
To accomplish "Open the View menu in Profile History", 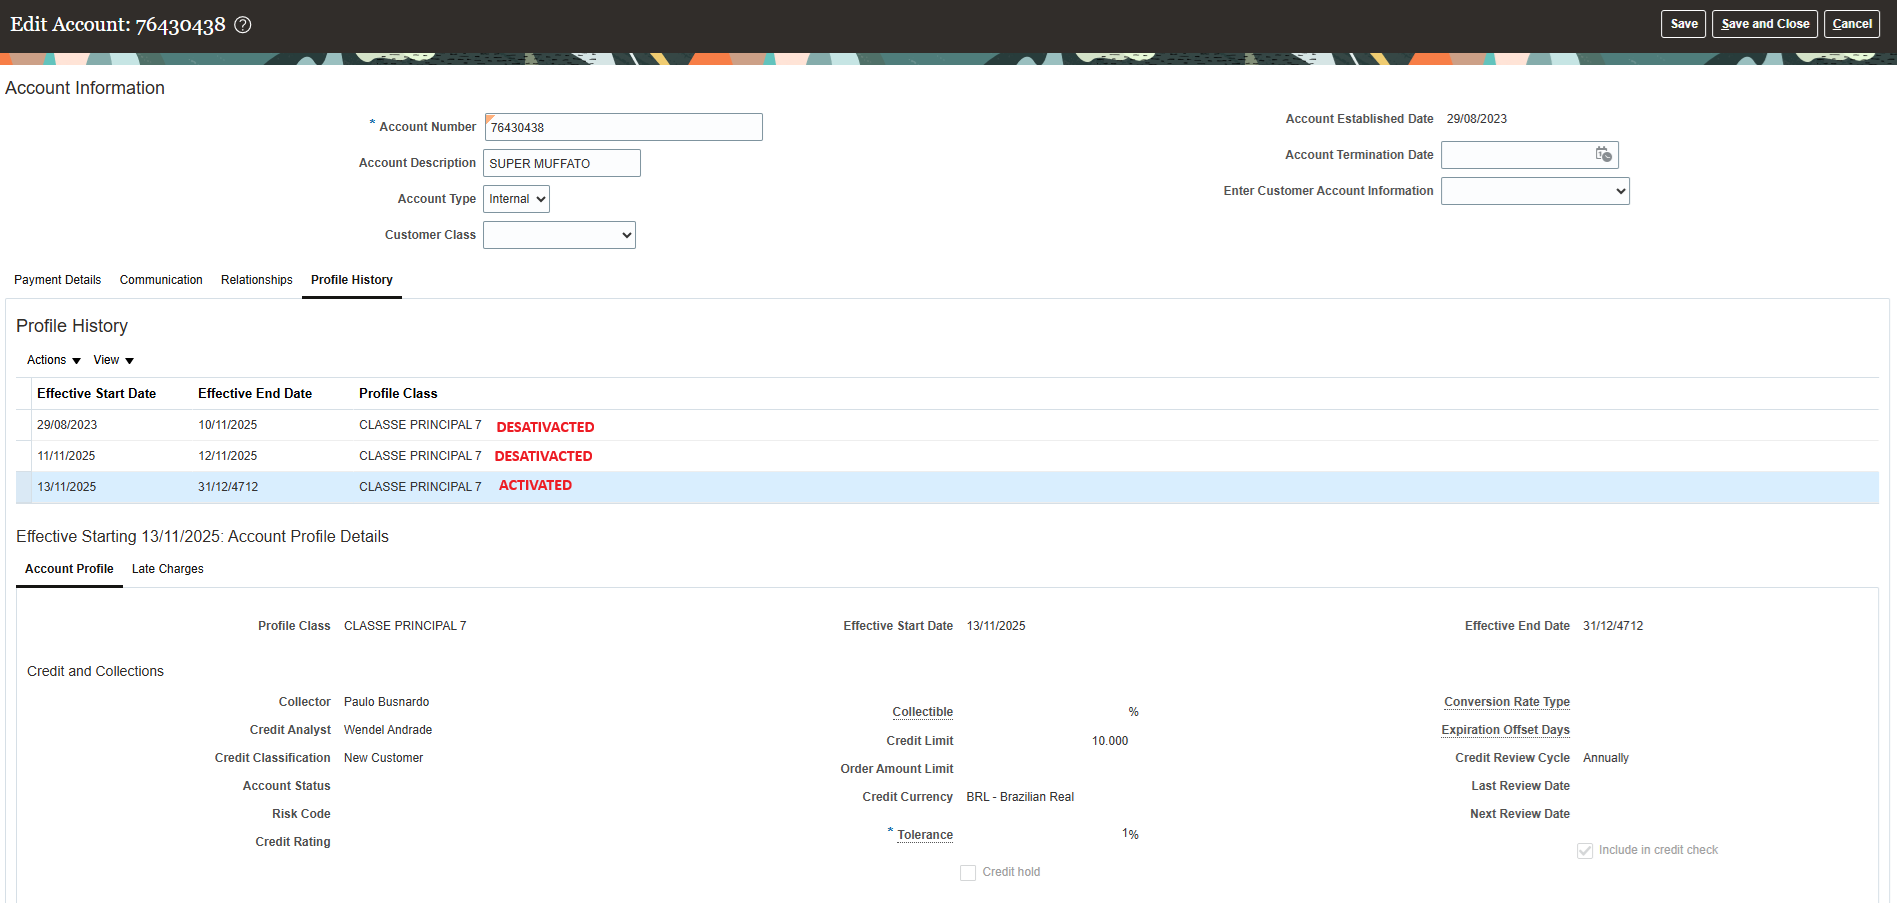I will pyautogui.click(x=112, y=360).
